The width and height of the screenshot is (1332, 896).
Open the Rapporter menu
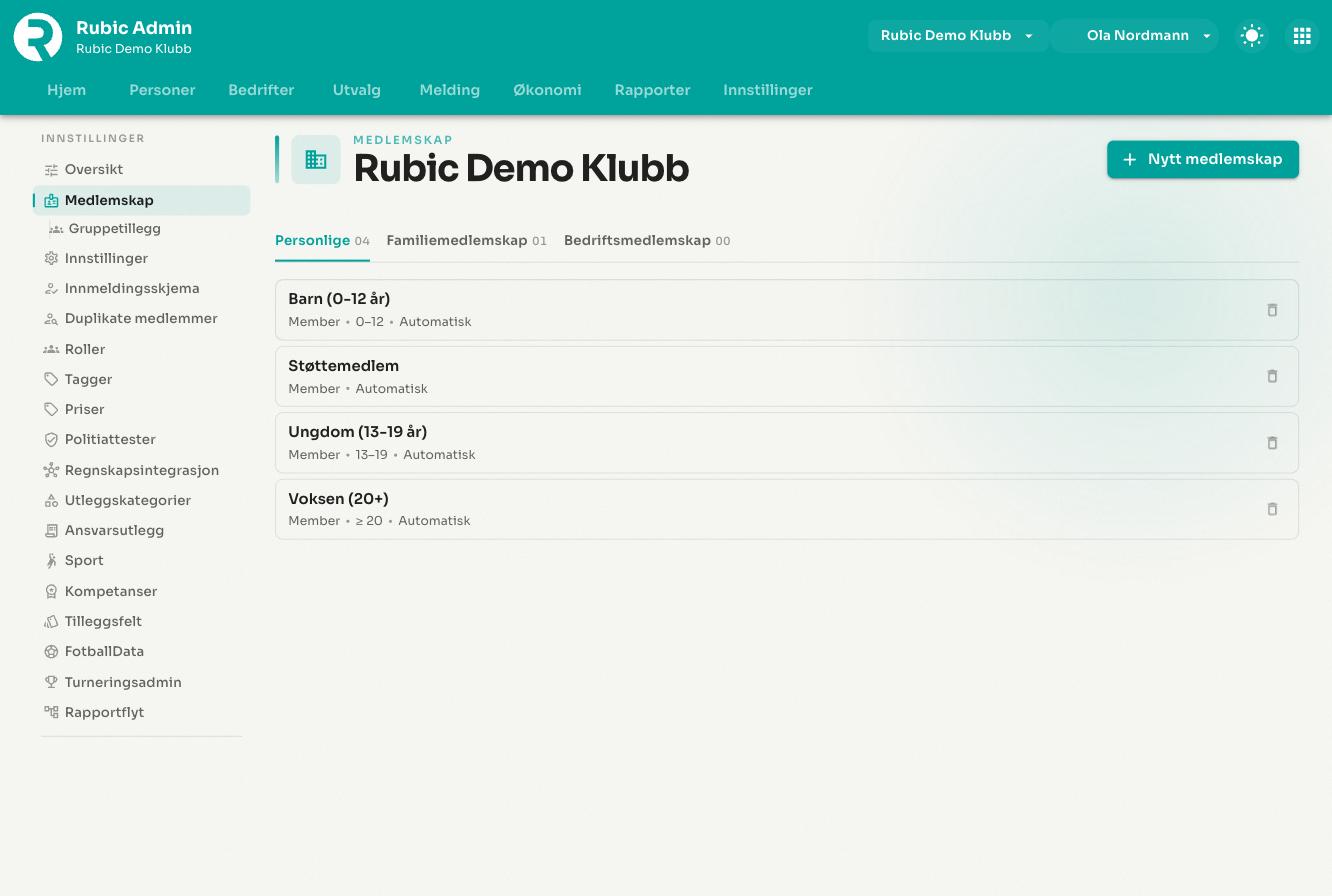coord(652,90)
